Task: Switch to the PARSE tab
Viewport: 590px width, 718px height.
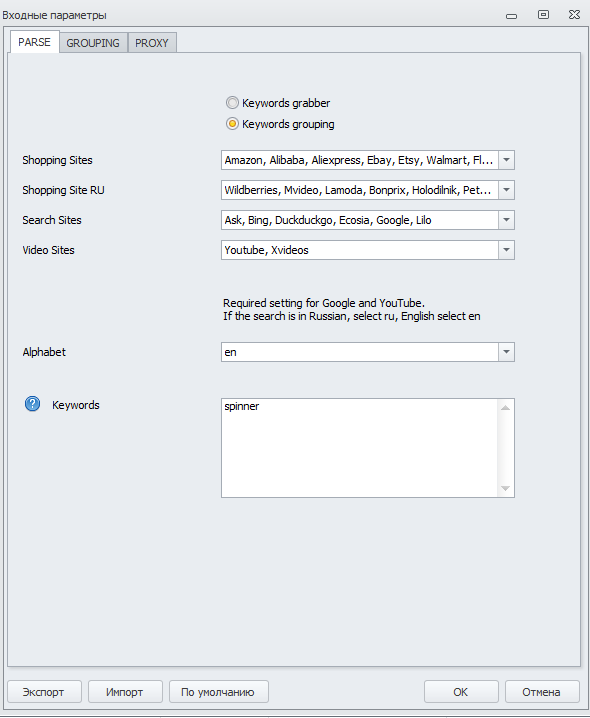Action: coord(34,42)
